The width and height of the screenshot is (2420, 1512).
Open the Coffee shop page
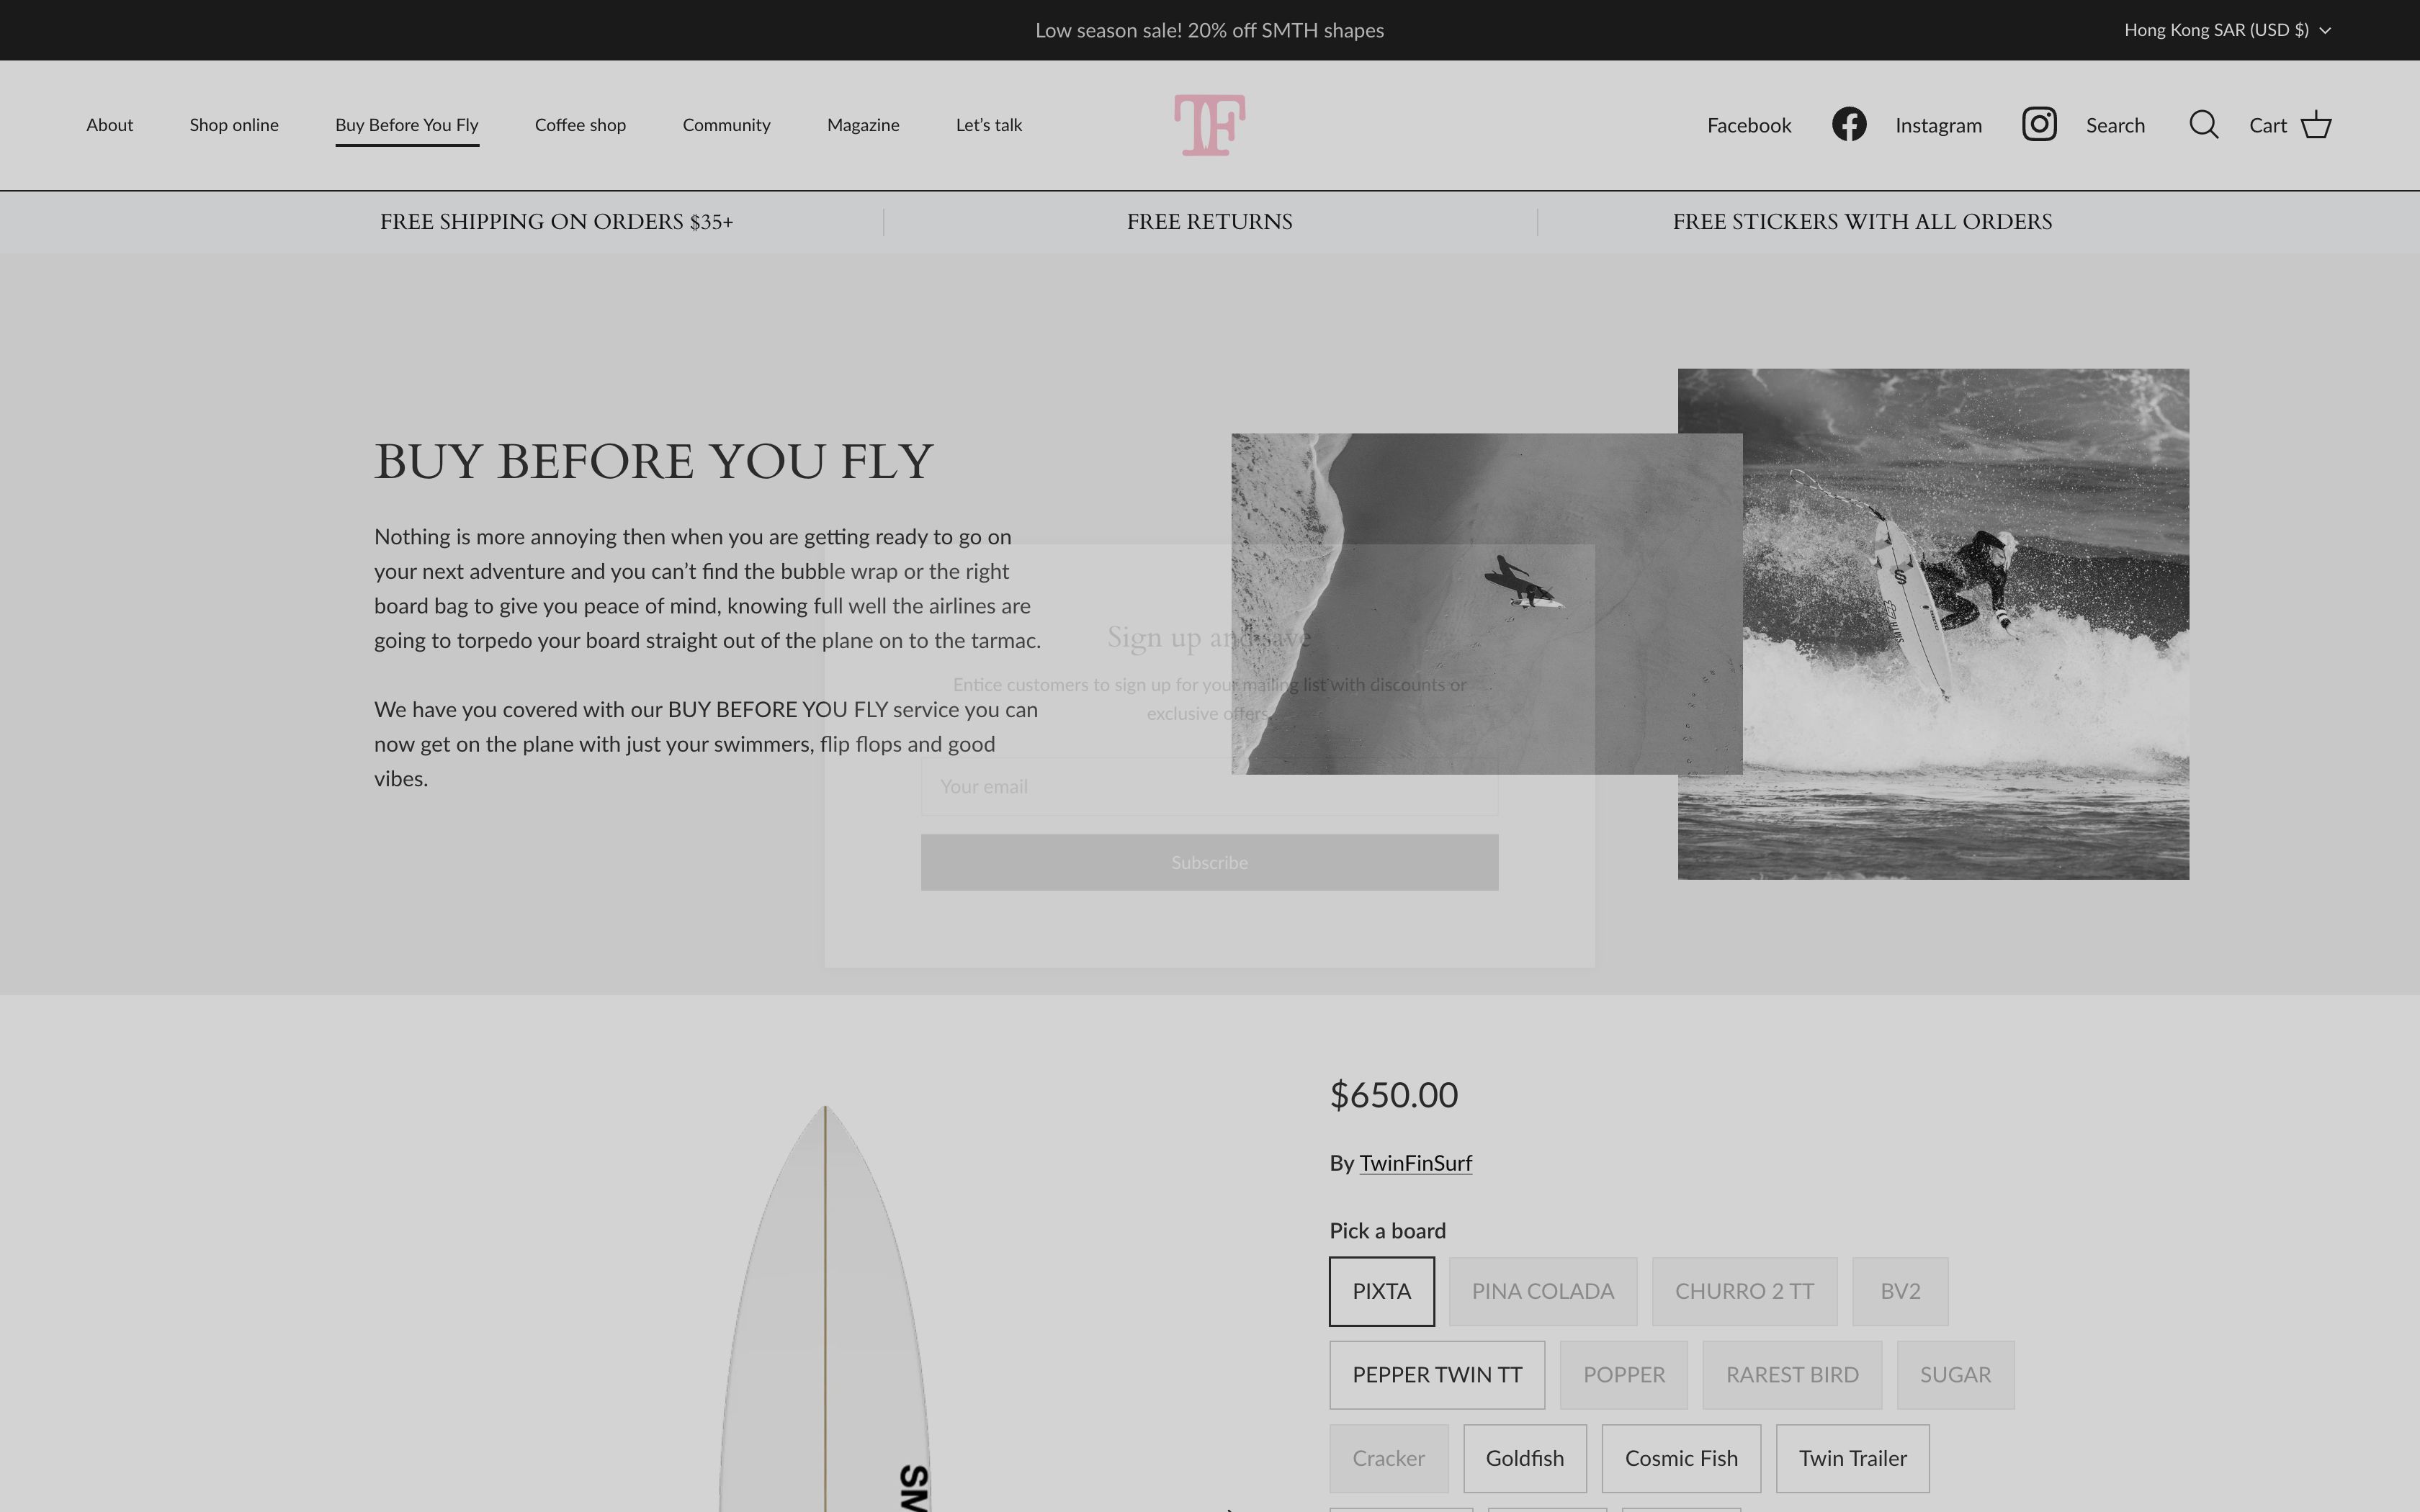(580, 124)
